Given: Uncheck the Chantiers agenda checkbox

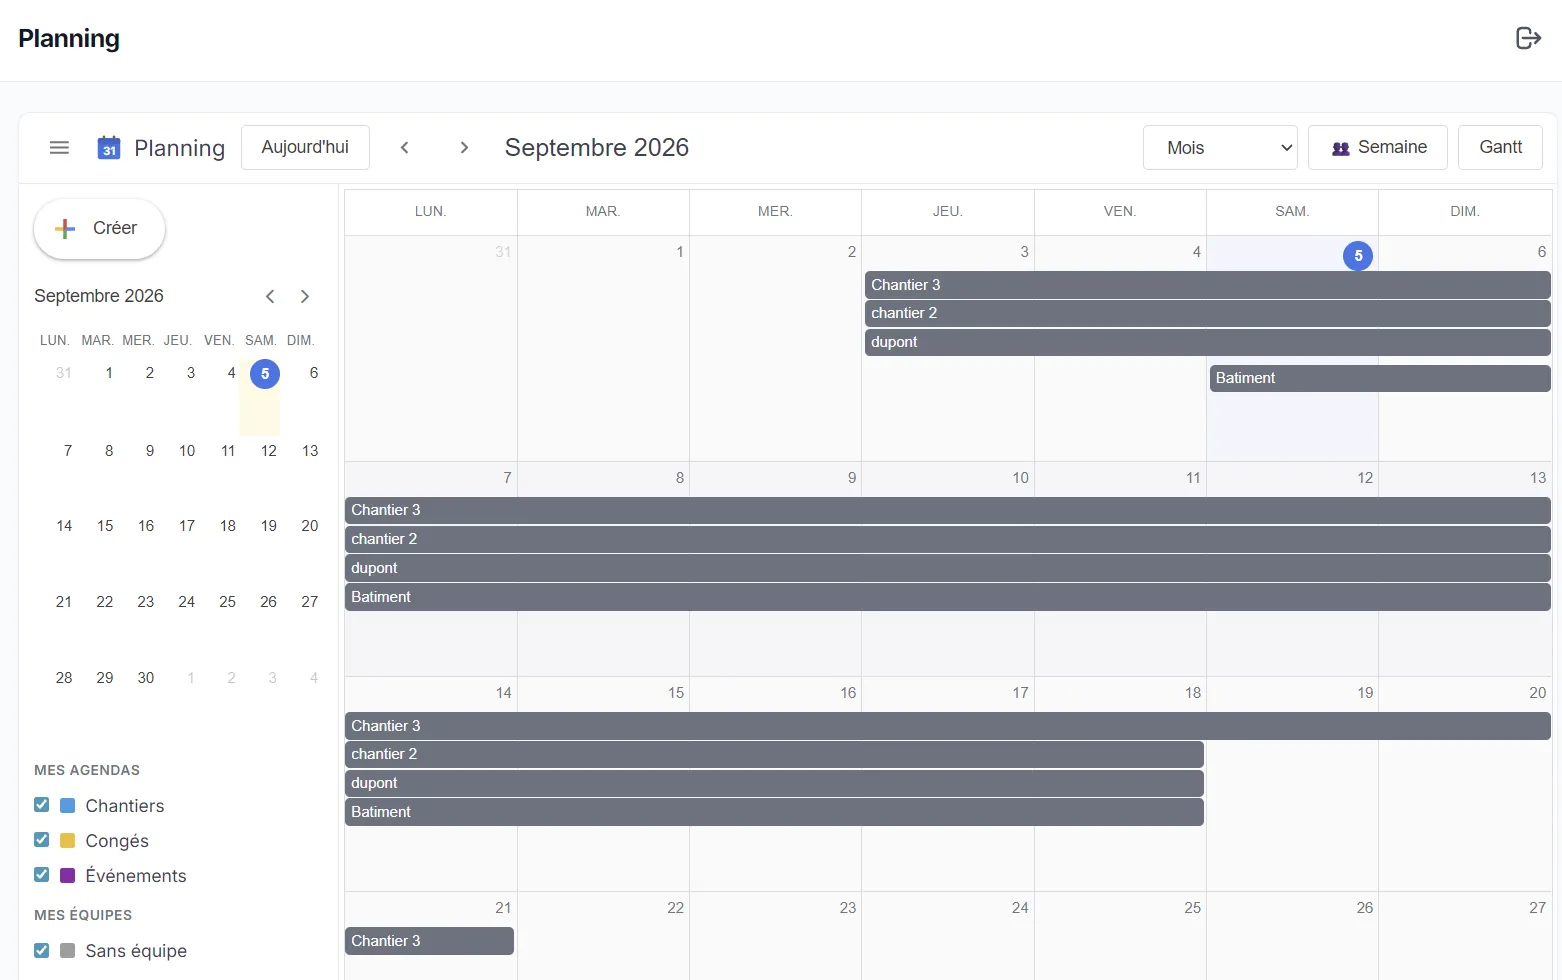Looking at the screenshot, I should coord(42,805).
